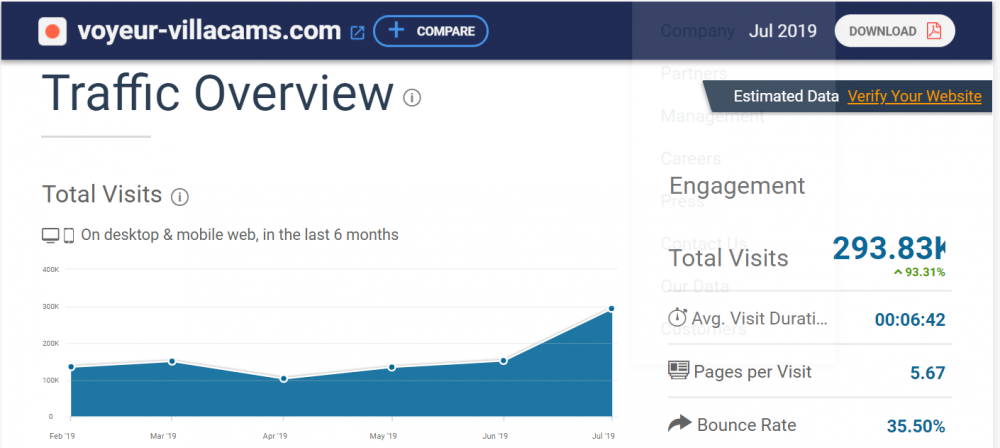This screenshot has height=448, width=1000.
Task: Click the Total Visits info icon
Action: tap(180, 196)
